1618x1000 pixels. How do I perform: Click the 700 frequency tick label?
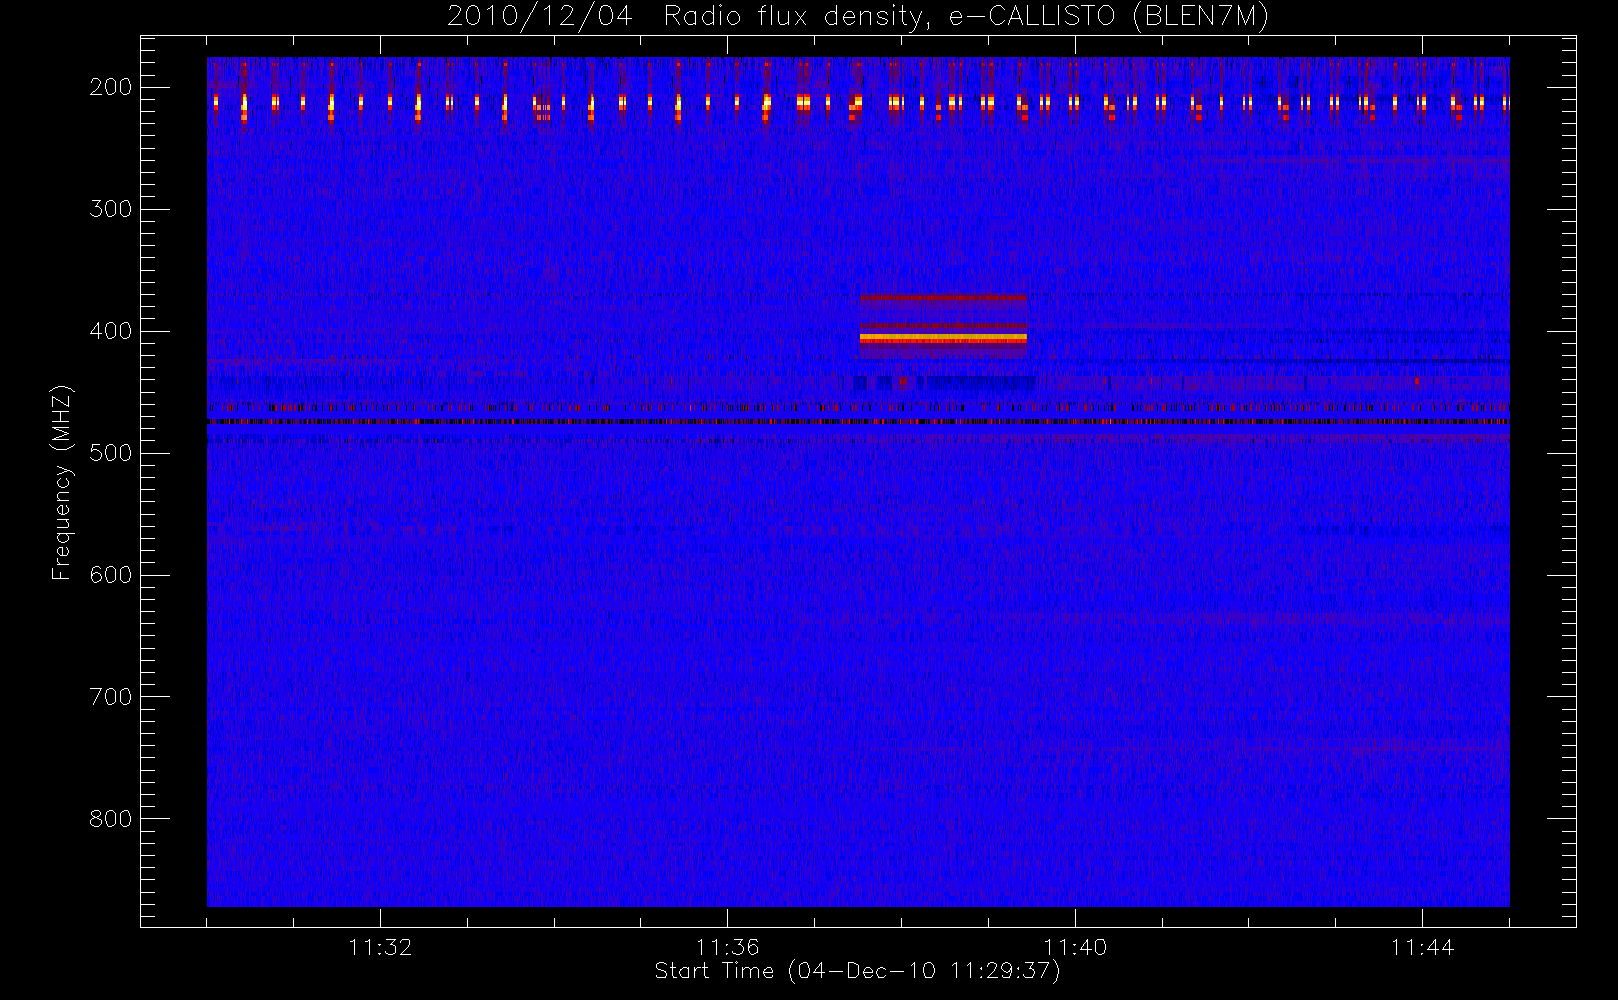[x=110, y=697]
